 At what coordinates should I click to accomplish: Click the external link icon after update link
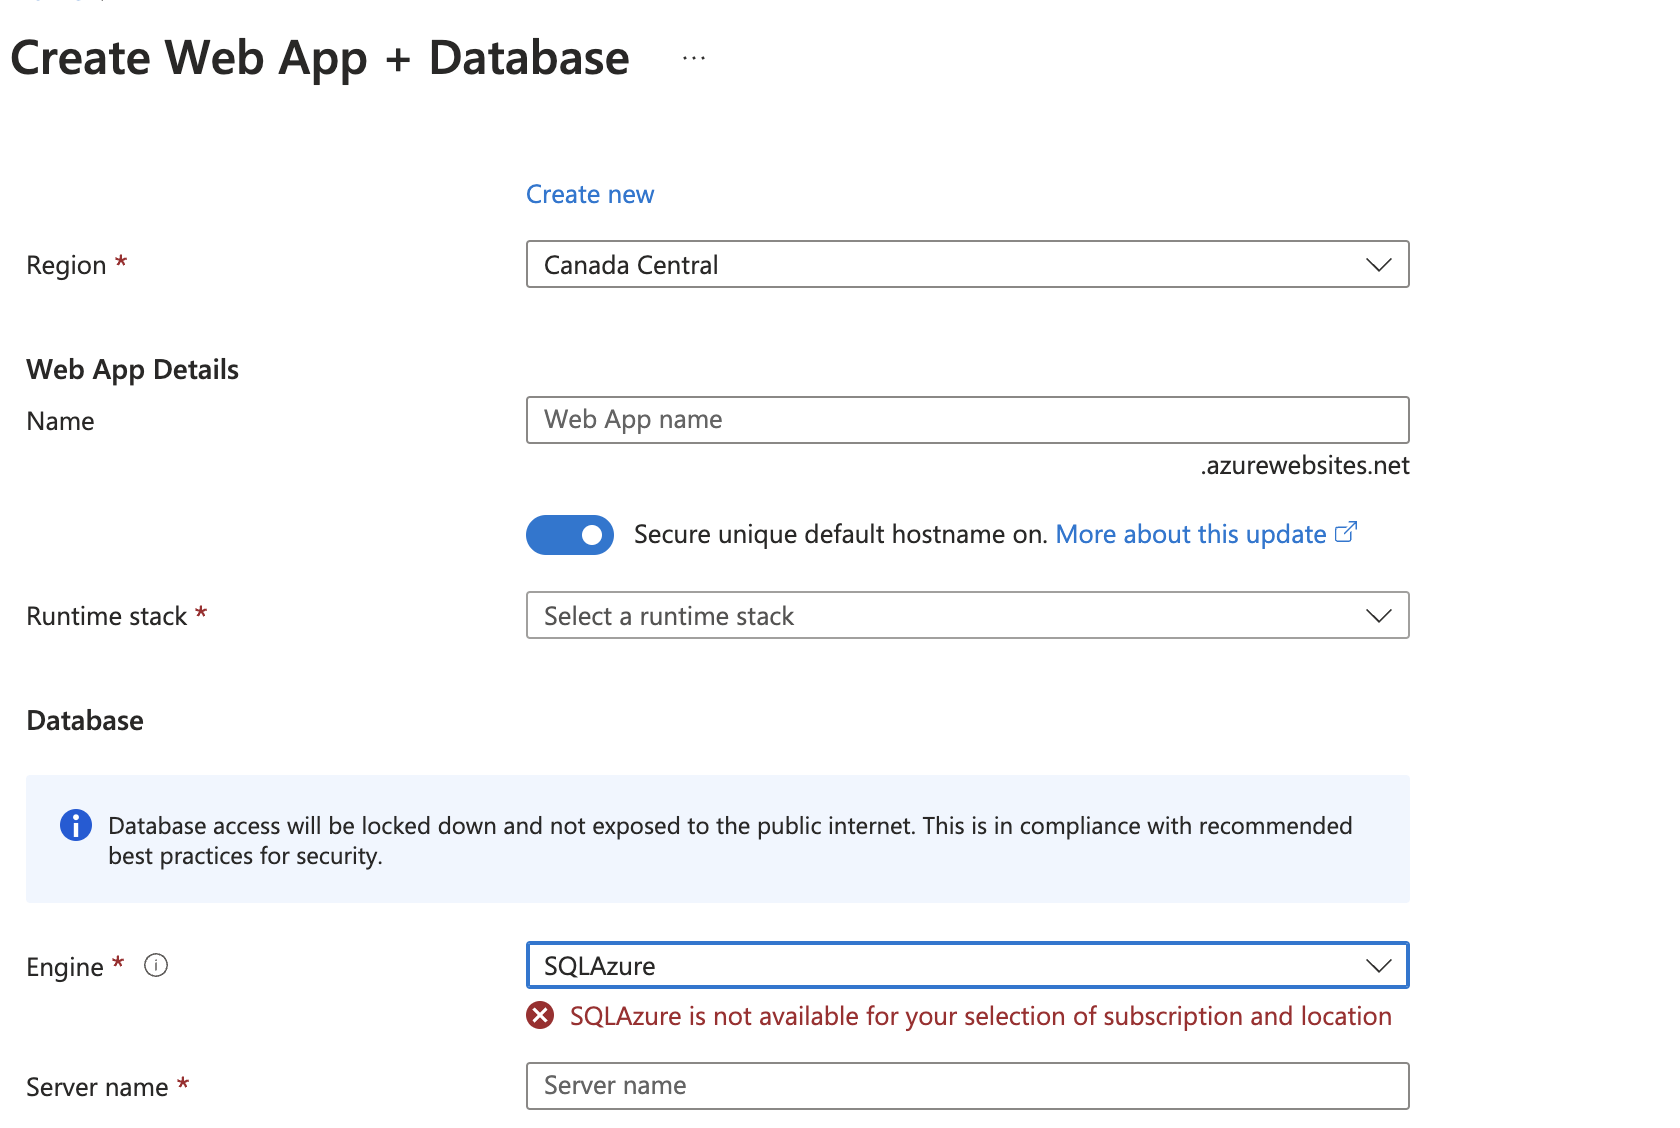tap(1346, 532)
